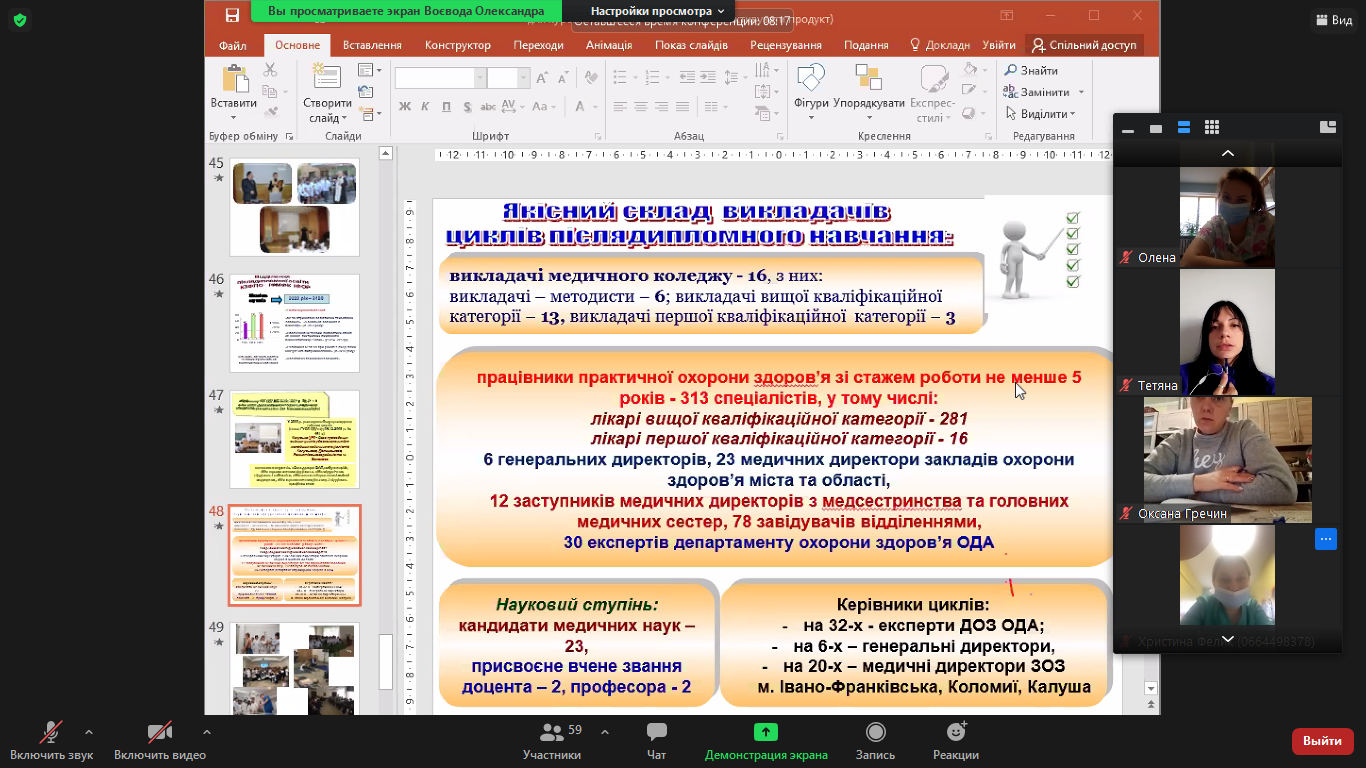This screenshot has height=768, width=1366.
Task: Start recording with the Запись button
Action: [875, 733]
